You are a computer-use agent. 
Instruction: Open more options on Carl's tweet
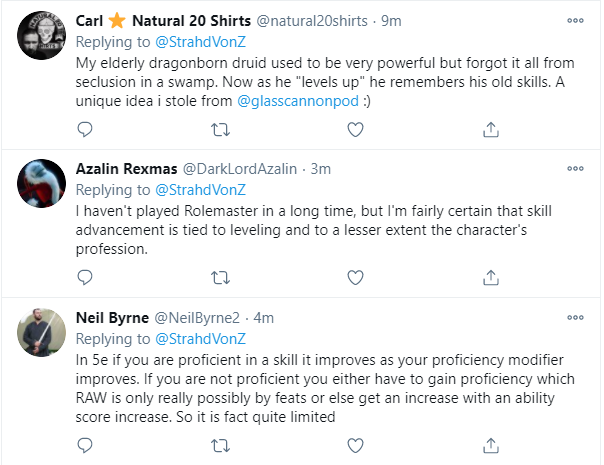click(575, 19)
